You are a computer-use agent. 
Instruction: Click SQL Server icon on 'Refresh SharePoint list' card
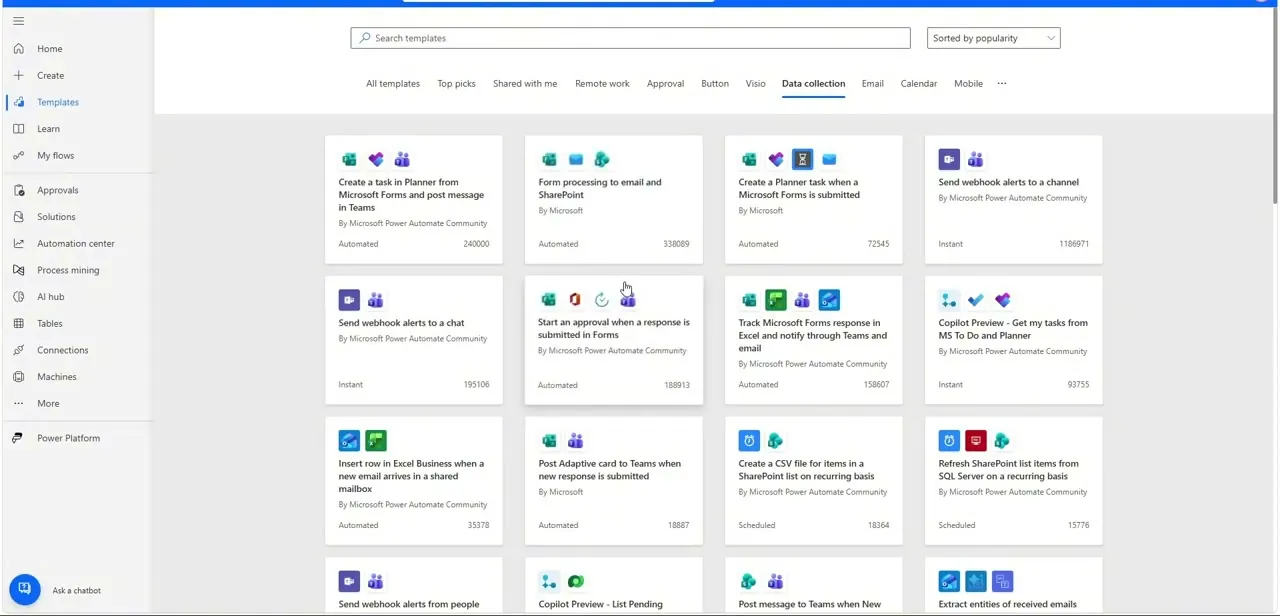pos(976,441)
